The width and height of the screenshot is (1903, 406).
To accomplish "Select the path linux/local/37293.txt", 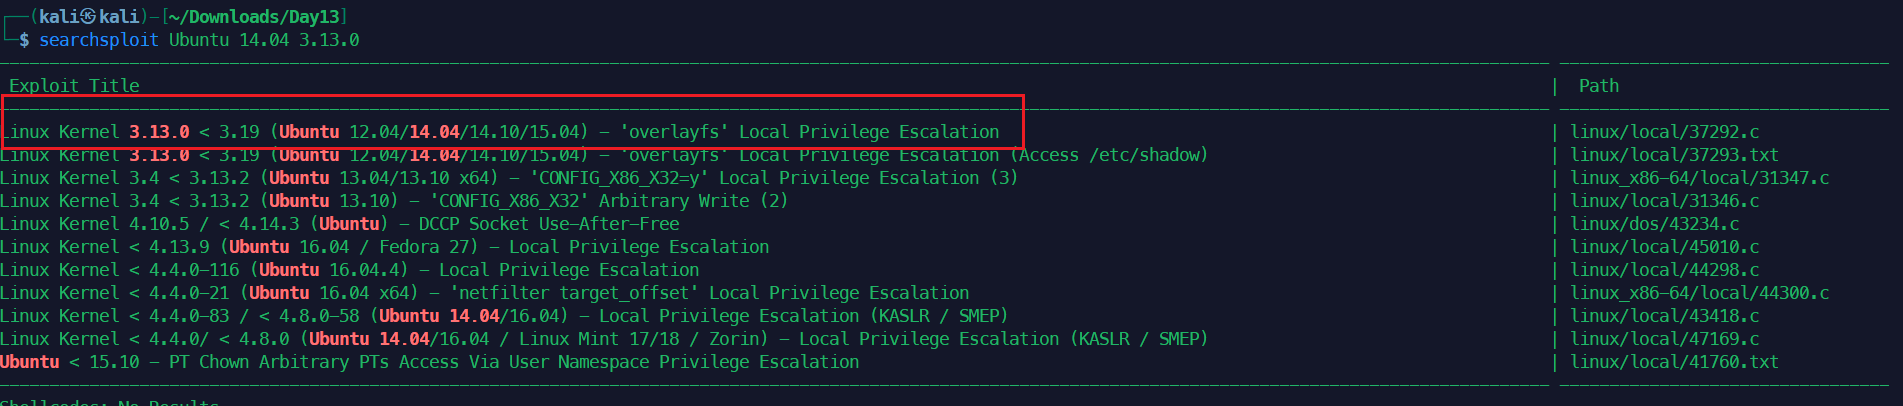I will coord(1674,155).
